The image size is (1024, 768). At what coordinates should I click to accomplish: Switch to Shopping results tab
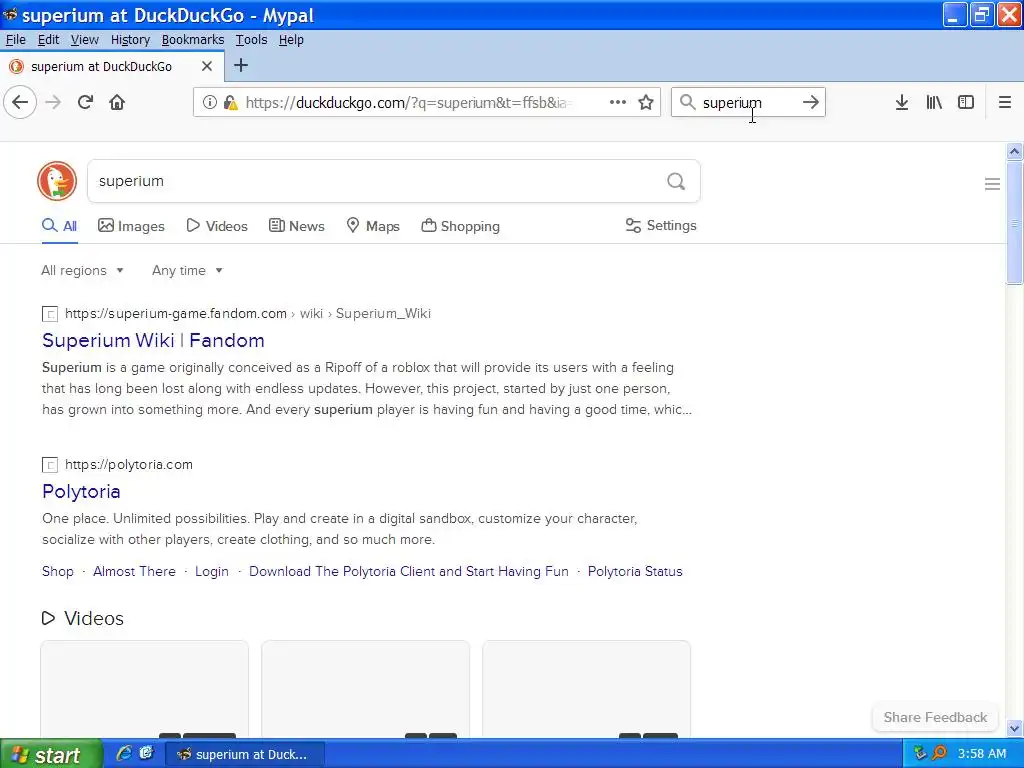(460, 226)
